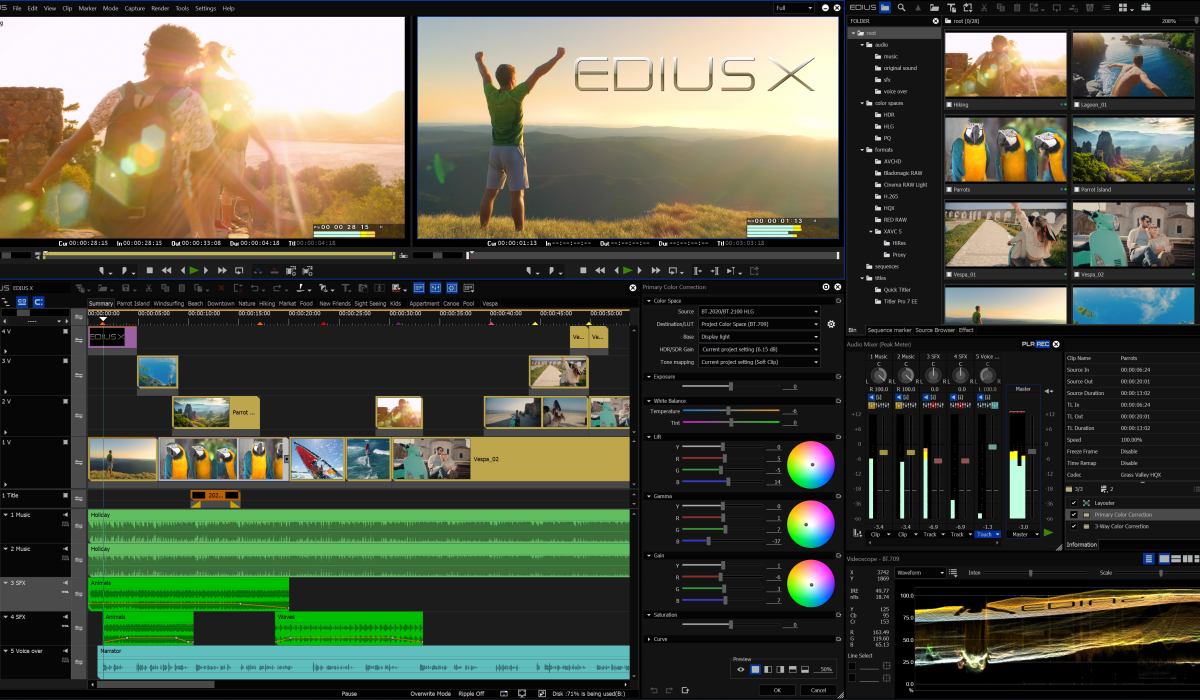
Task: Select the Parrots thumbnail in the bin
Action: 1005,150
